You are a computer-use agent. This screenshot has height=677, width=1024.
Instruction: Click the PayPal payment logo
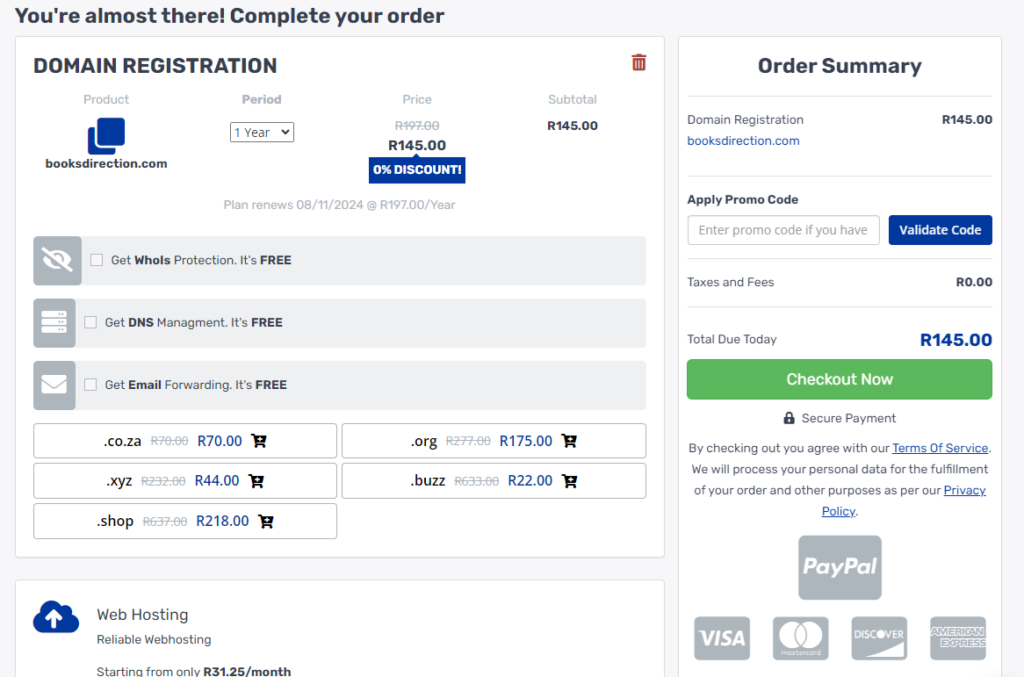pyautogui.click(x=839, y=567)
